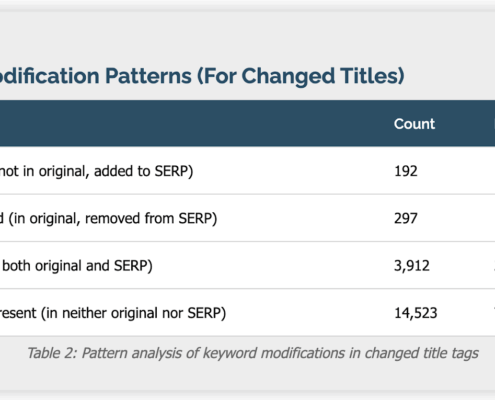Select the count value 192
Viewport: 495px width, 400px height.
coord(406,171)
